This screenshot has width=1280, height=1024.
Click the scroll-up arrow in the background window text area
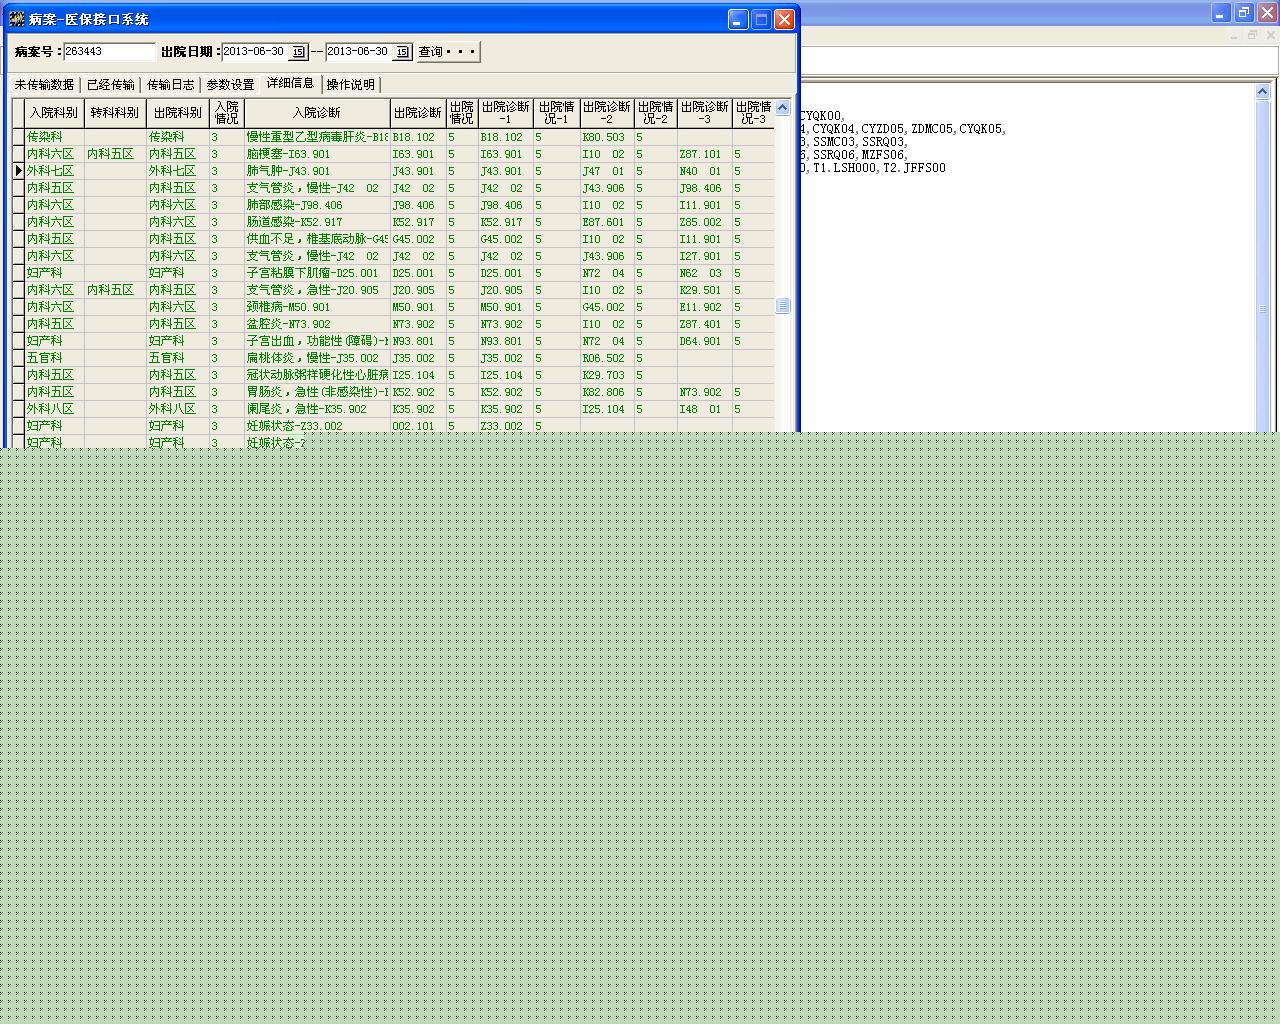tap(1263, 93)
